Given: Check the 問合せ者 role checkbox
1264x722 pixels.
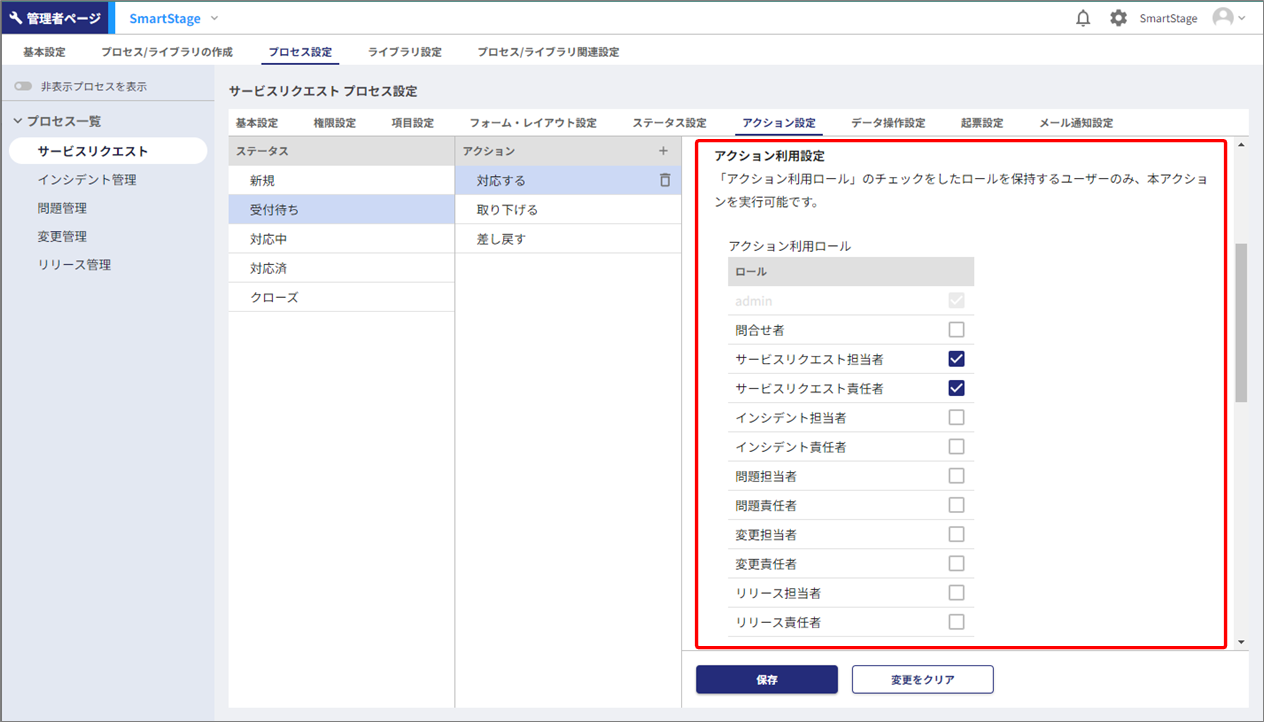Looking at the screenshot, I should coord(956,330).
